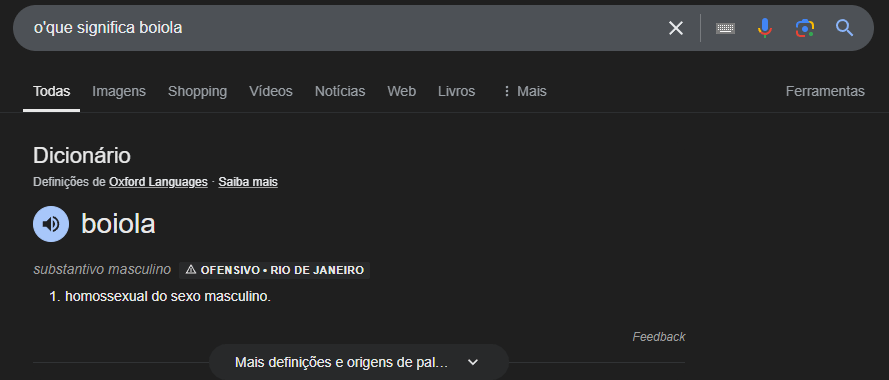Switch to the Shopping tab
This screenshot has width=889, height=380.
pos(197,91)
